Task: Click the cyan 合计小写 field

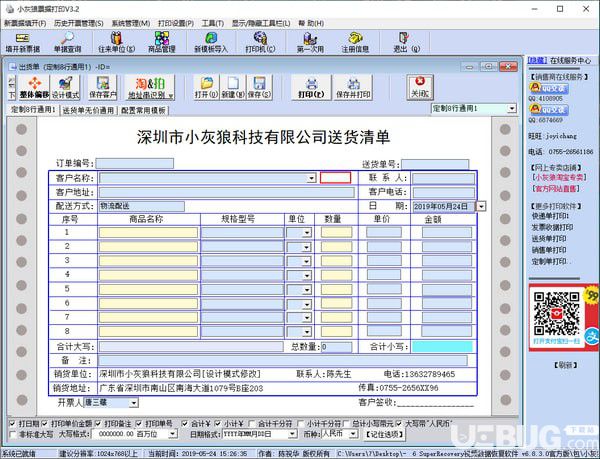Action: [x=442, y=347]
